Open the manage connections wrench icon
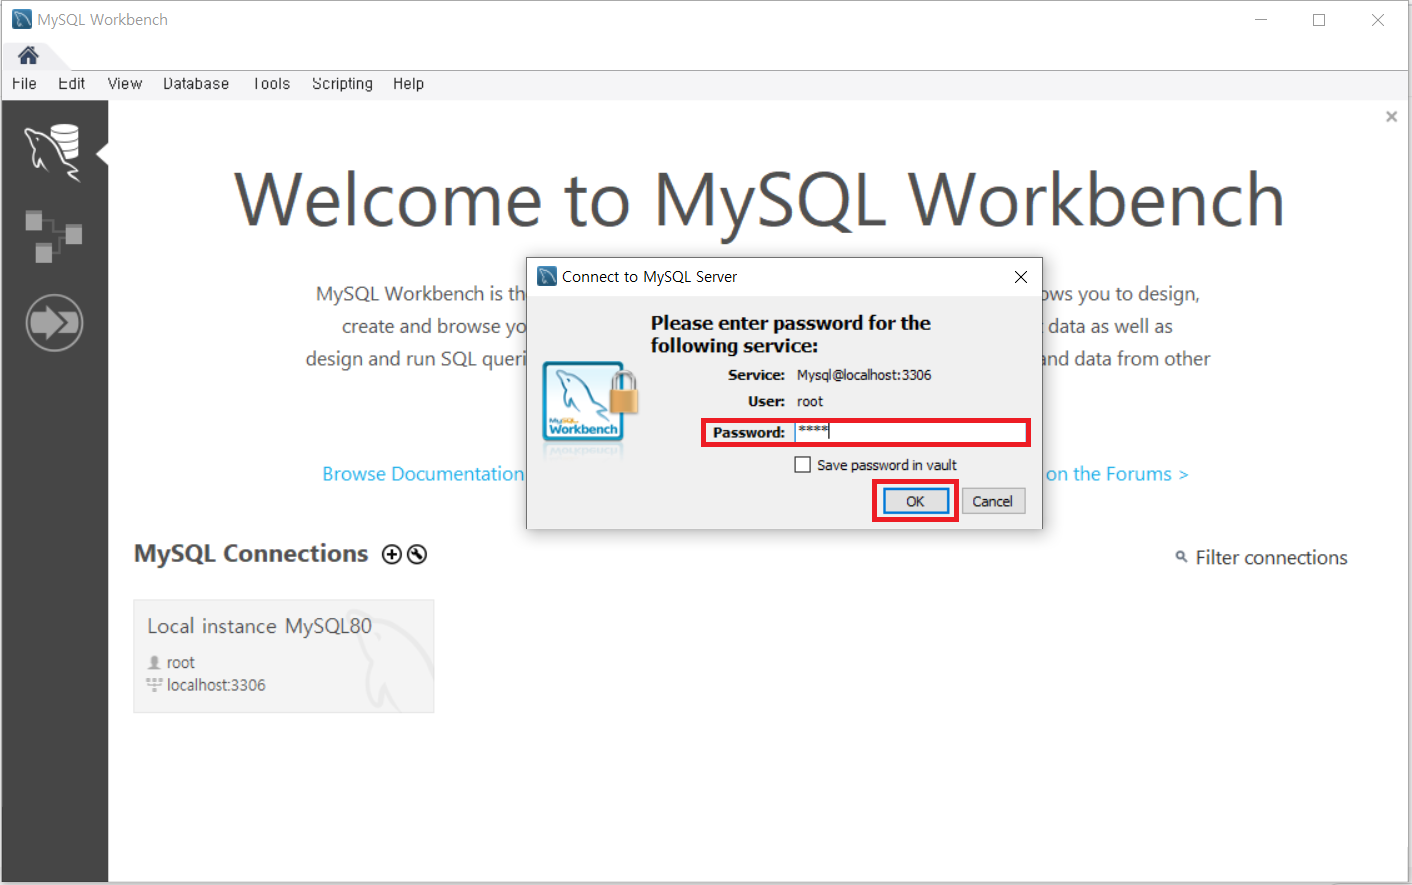 [417, 555]
